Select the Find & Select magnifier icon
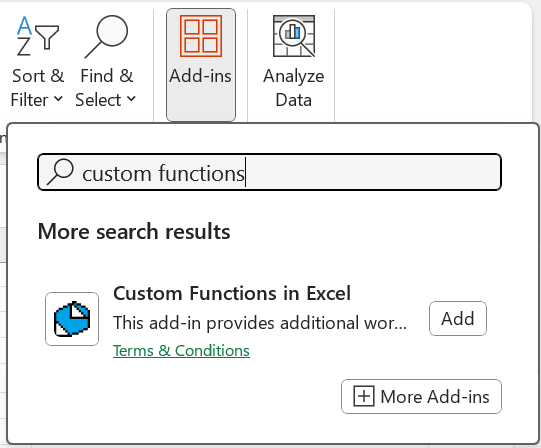 [x=106, y=37]
